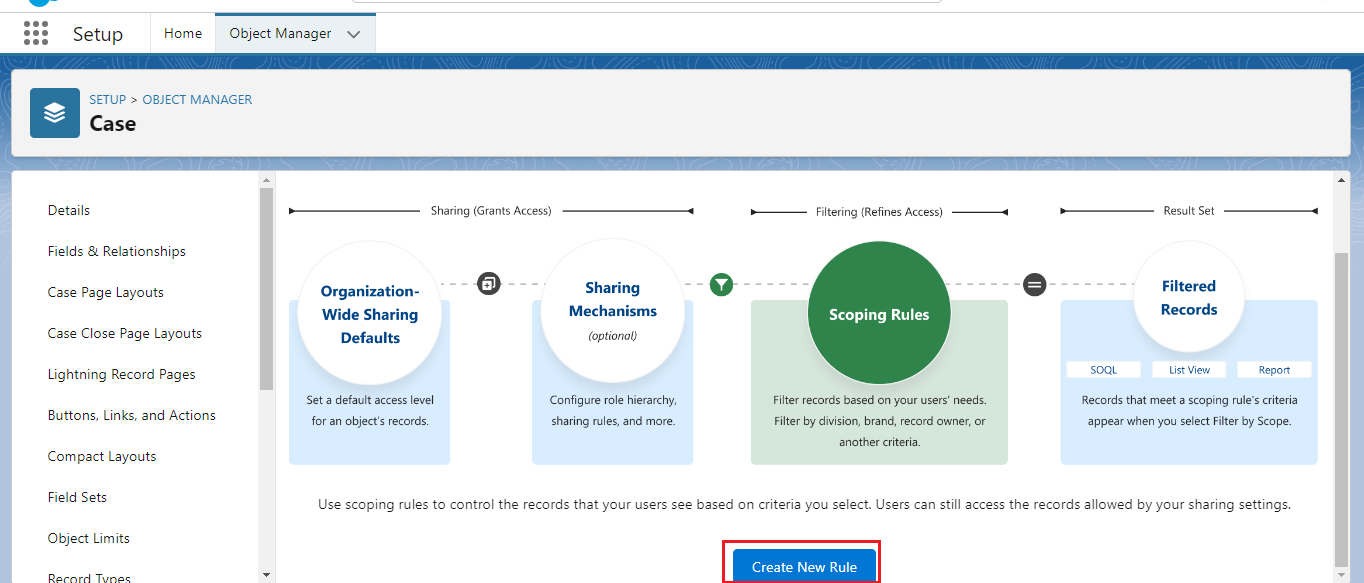The height and width of the screenshot is (583, 1364).
Task: Open the App Launcher grid icon
Action: [35, 33]
